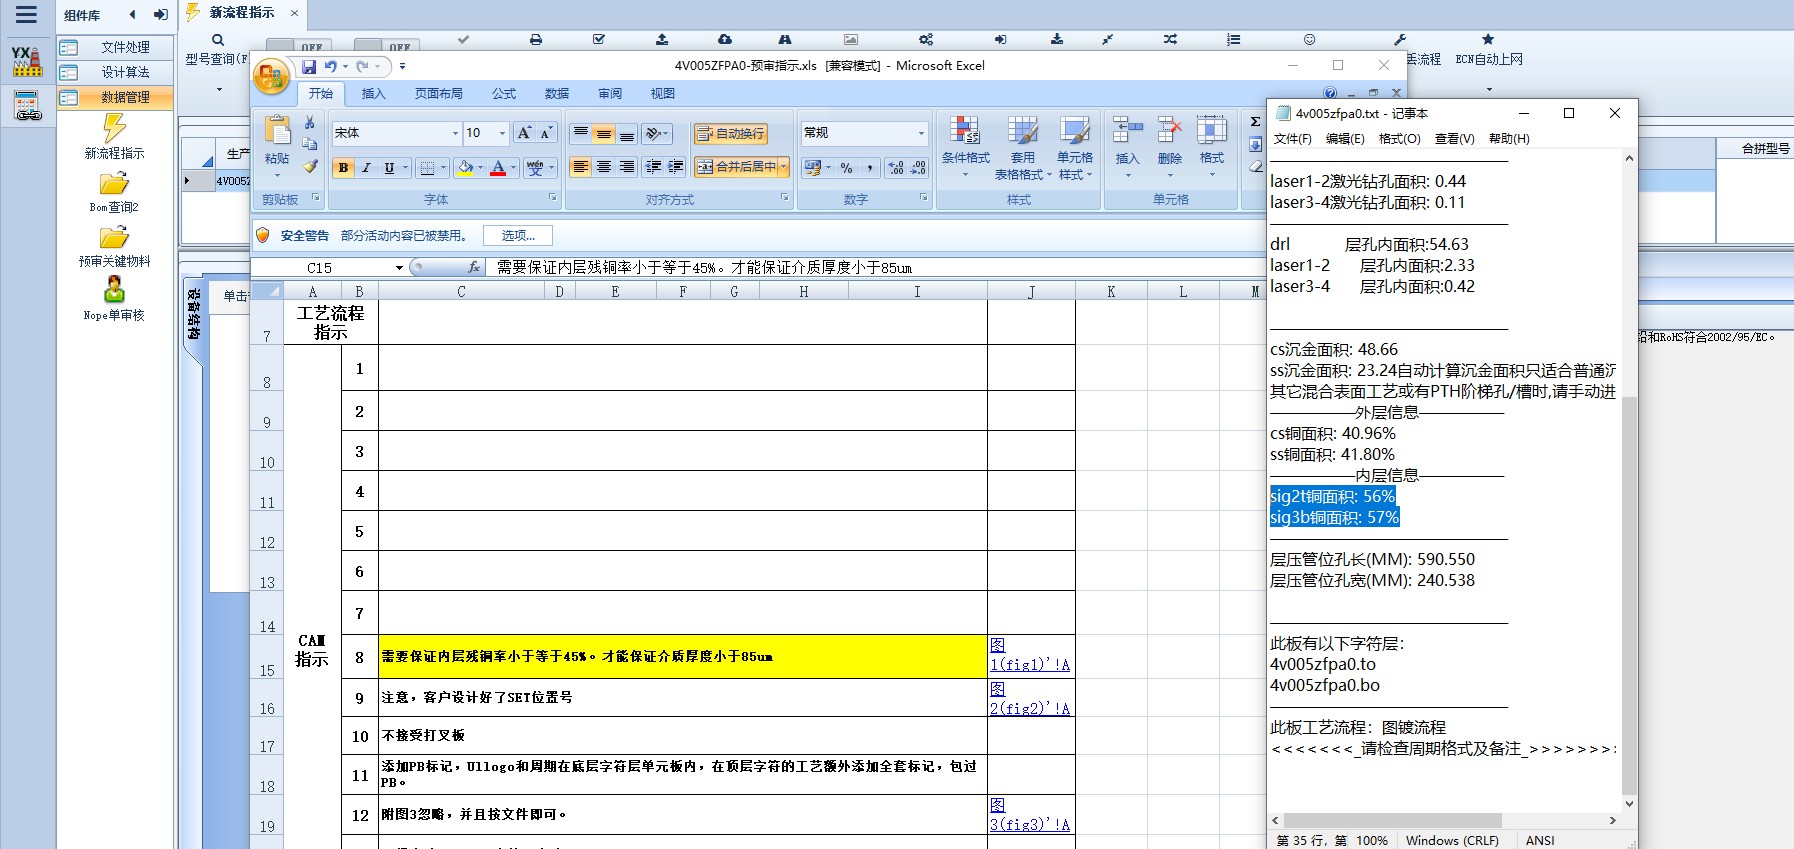Open the 图1(fig1) hyperlink in row 15
This screenshot has width=1794, height=849.
pos(1030,655)
